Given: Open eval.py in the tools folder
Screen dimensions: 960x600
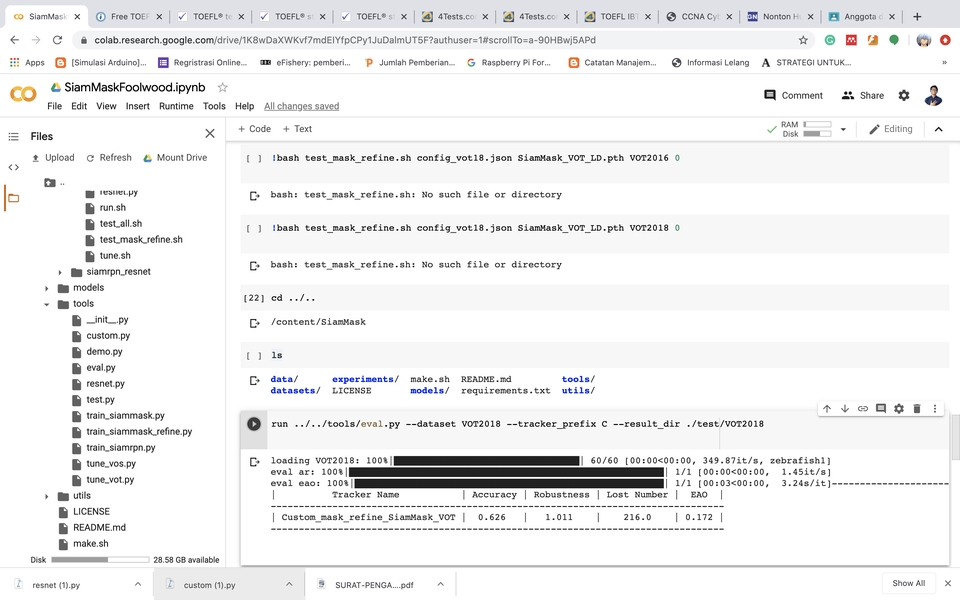Looking at the screenshot, I should pyautogui.click(x=100, y=367).
